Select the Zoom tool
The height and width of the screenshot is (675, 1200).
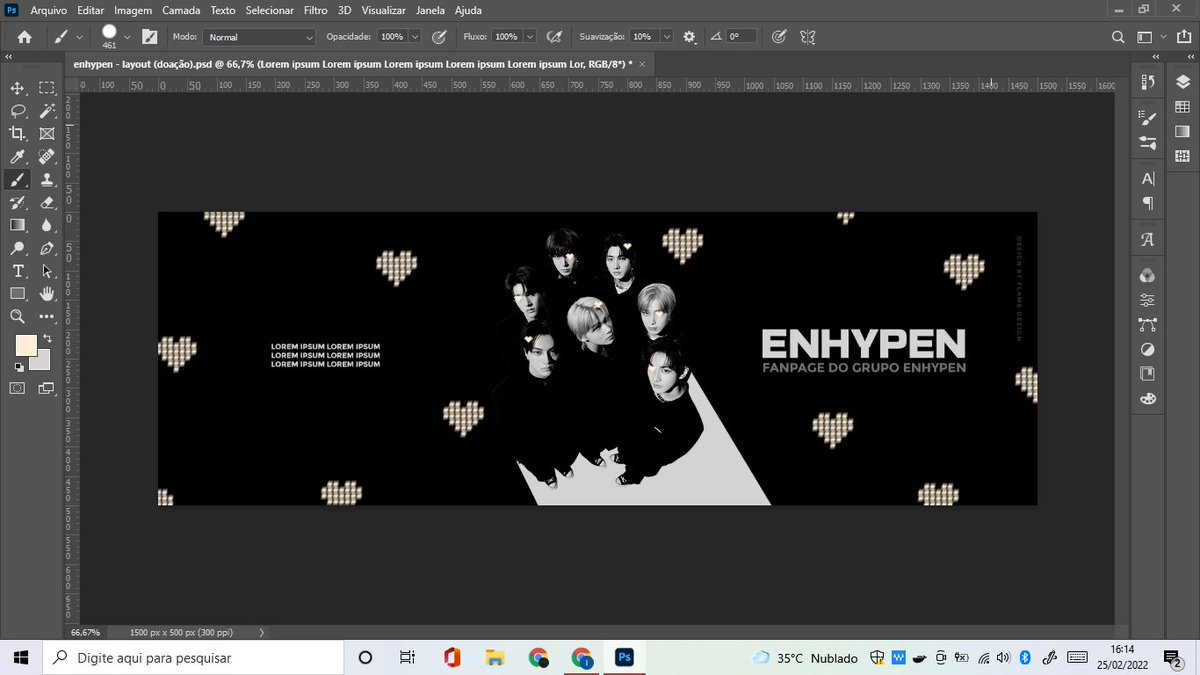pyautogui.click(x=17, y=317)
